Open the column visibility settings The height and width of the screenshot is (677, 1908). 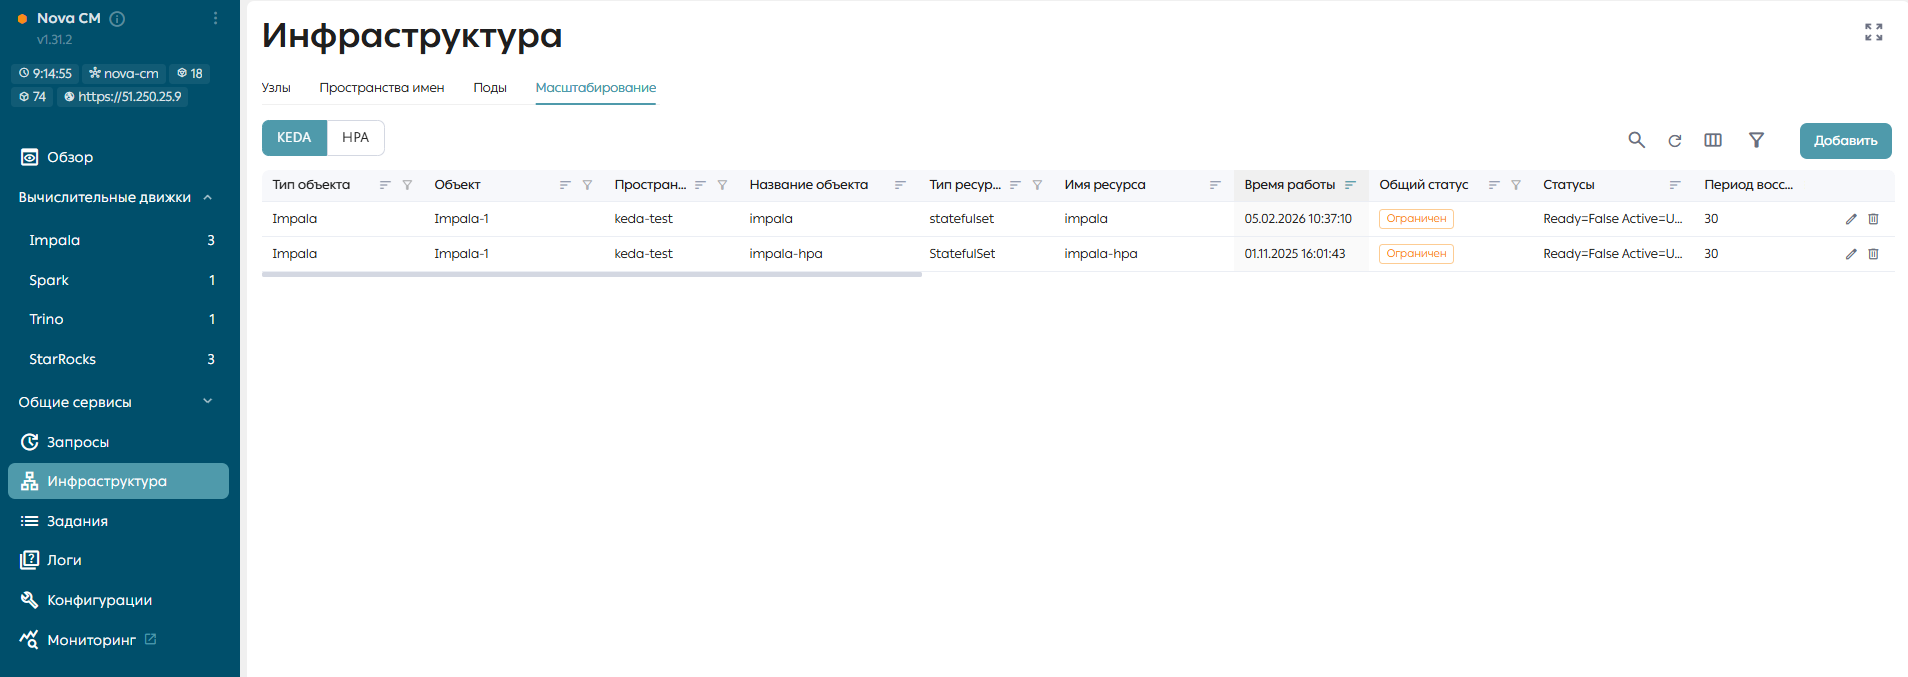pyautogui.click(x=1713, y=140)
